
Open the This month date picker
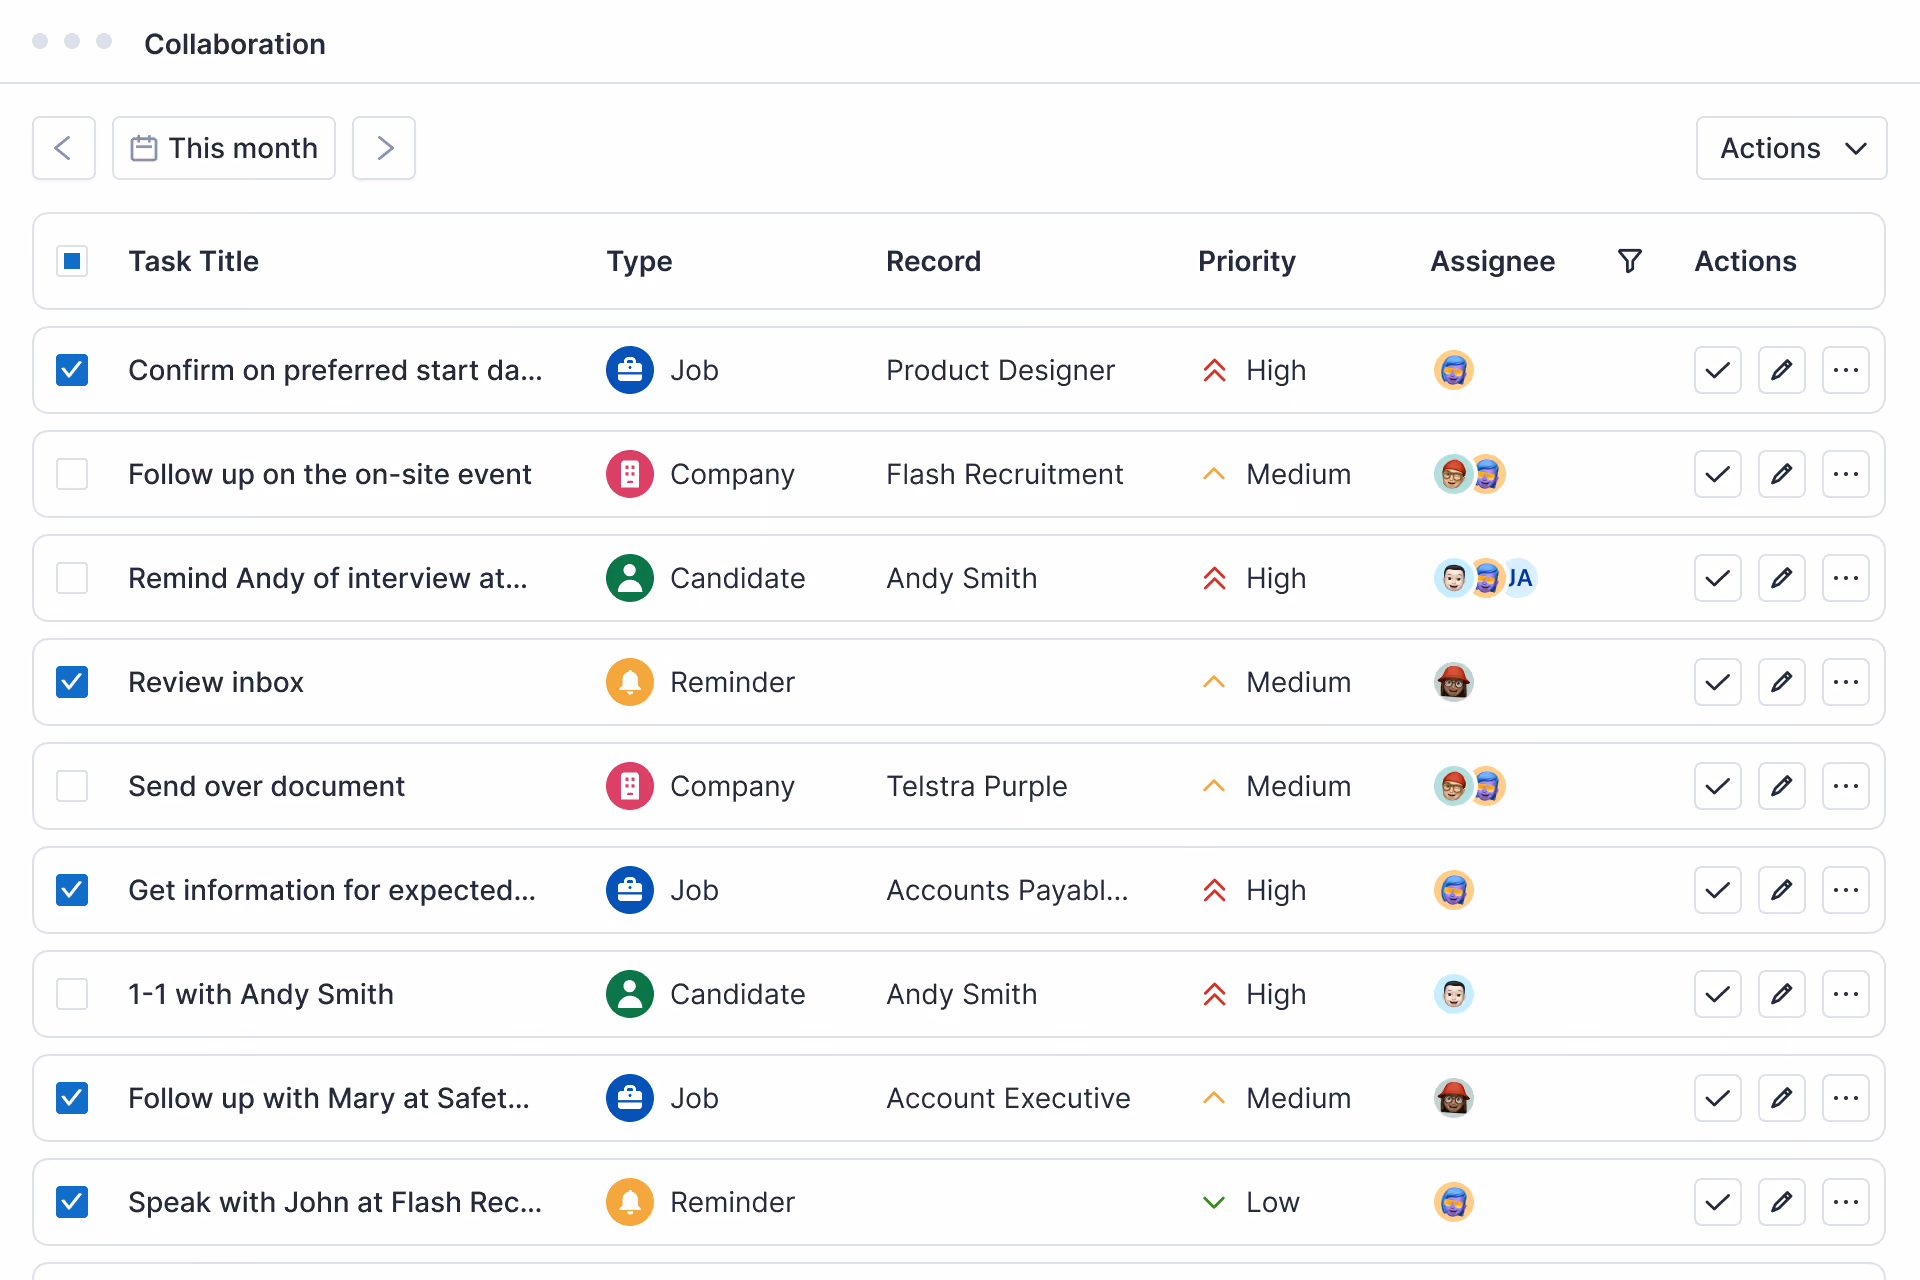(224, 148)
